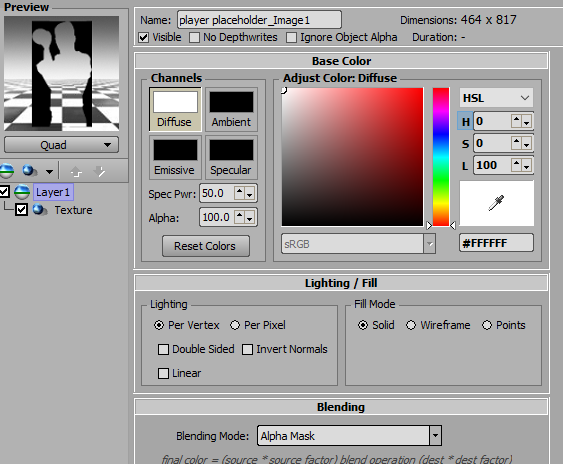Select the Per Pixel lighting option
The width and height of the screenshot is (563, 464).
click(235, 325)
